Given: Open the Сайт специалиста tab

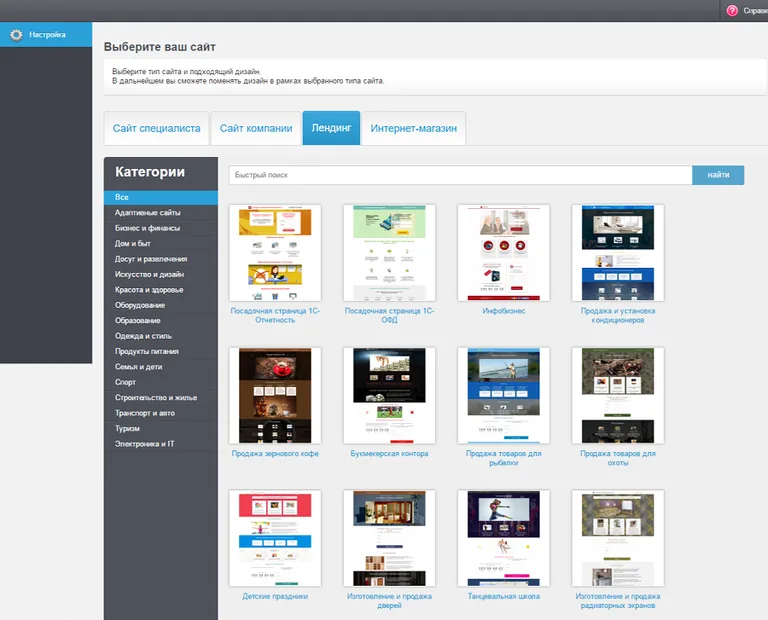Looking at the screenshot, I should pyautogui.click(x=156, y=128).
